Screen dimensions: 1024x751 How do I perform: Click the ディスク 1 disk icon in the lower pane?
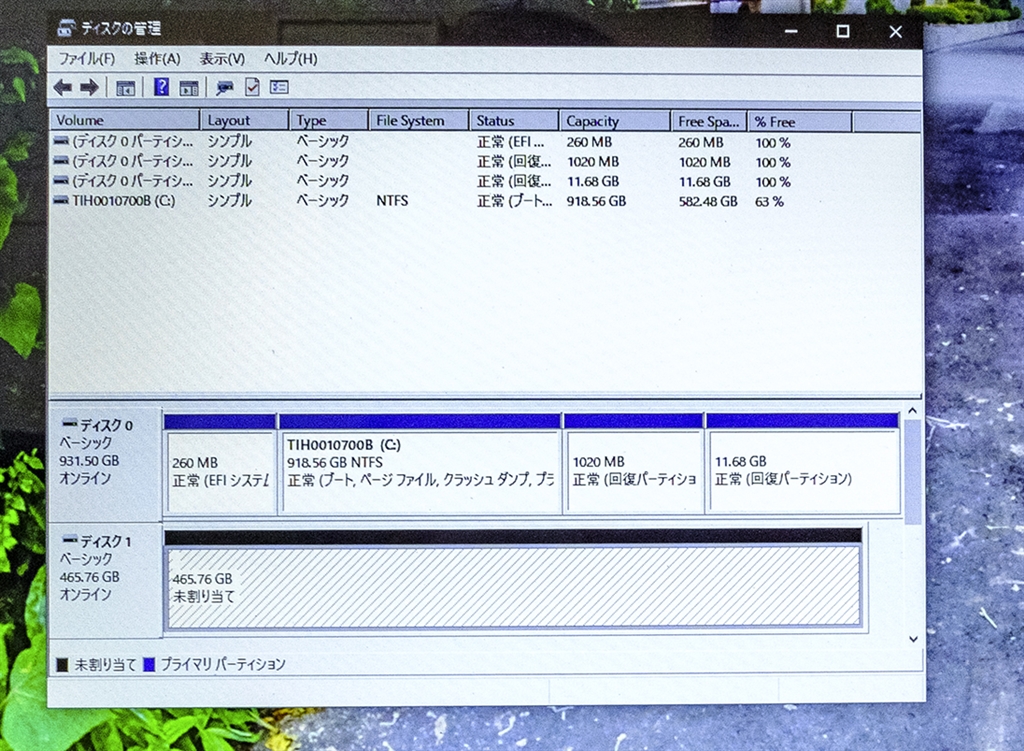click(x=70, y=539)
